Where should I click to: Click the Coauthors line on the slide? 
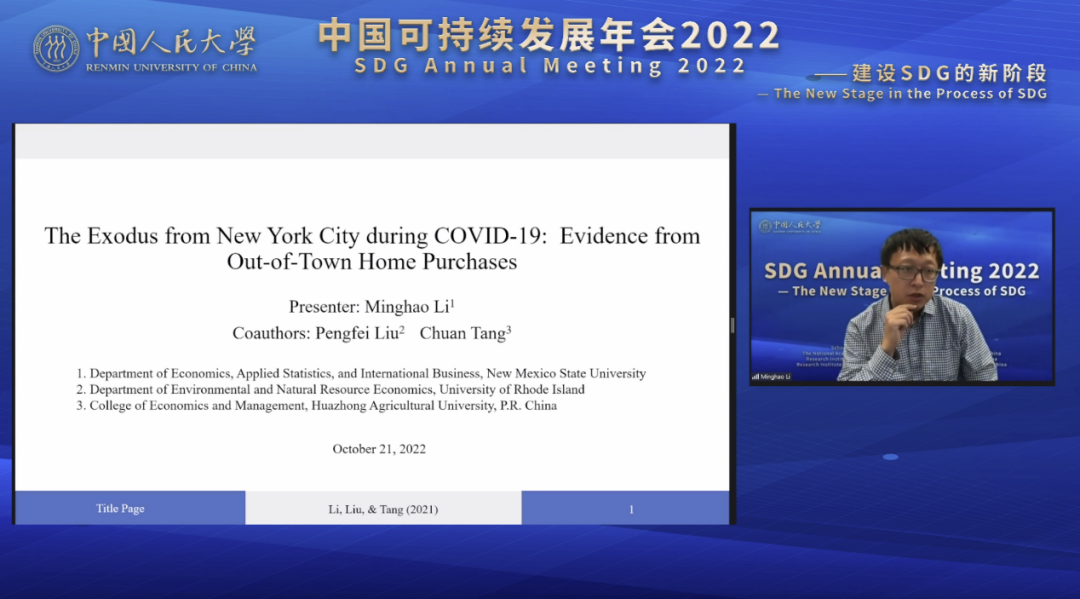click(x=372, y=333)
